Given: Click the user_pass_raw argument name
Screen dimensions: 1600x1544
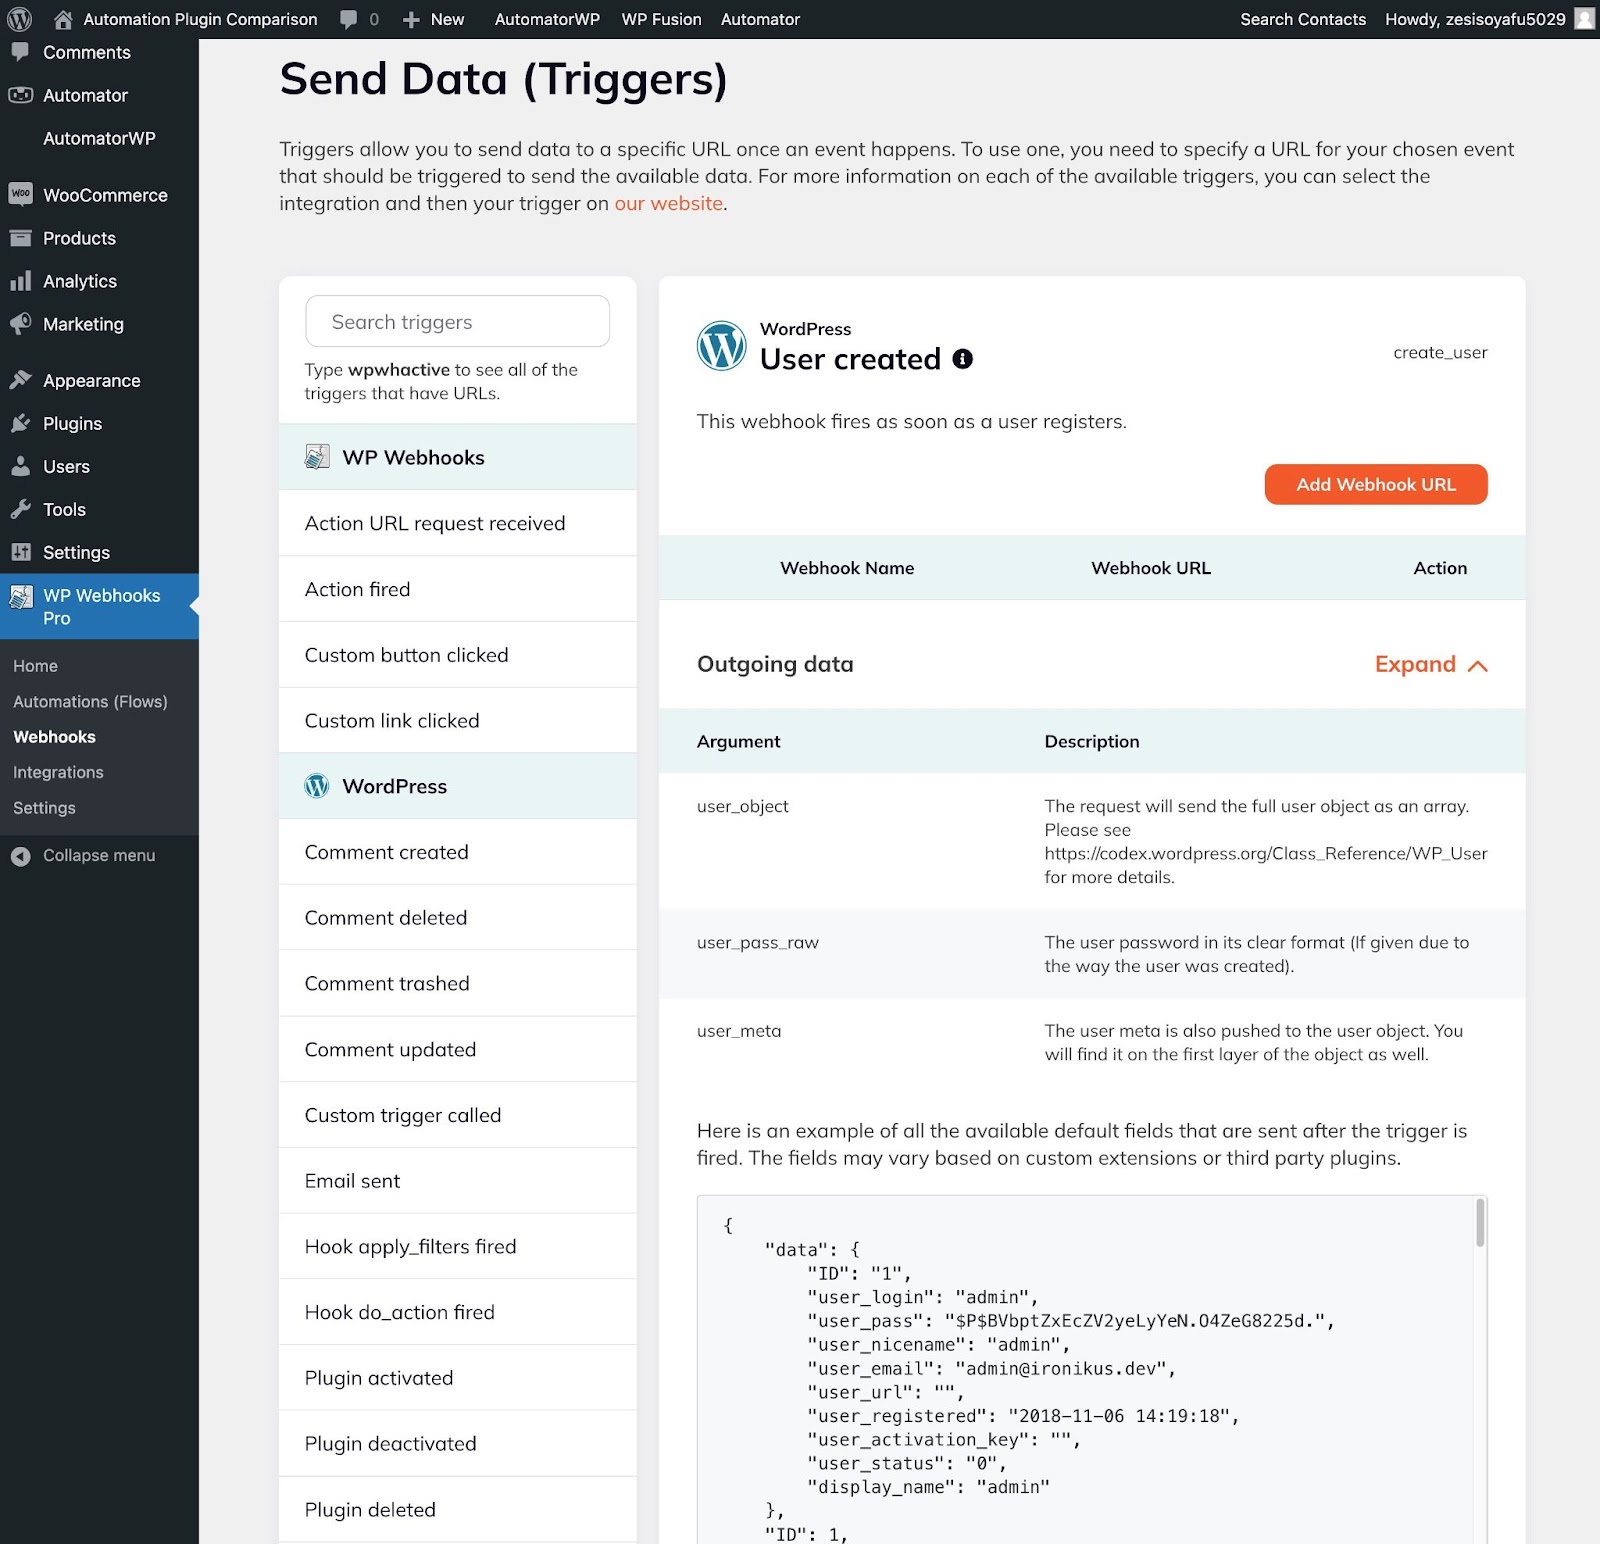Looking at the screenshot, I should [x=757, y=942].
